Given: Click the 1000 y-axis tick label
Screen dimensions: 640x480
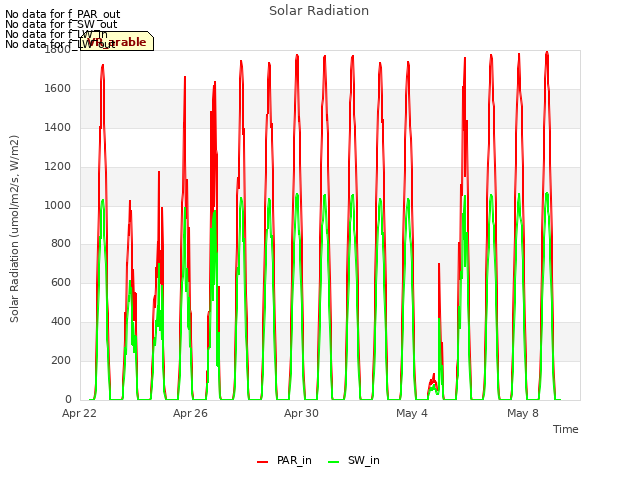Looking at the screenshot, I should [58, 205].
